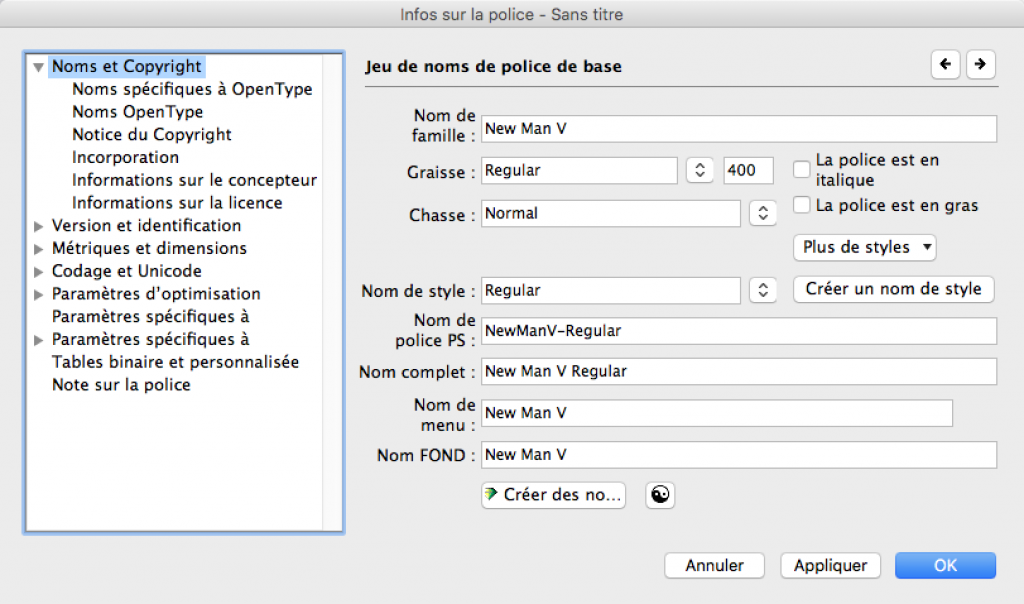Click into the 'Nom de famille' field
The height and width of the screenshot is (604, 1024).
click(x=738, y=129)
